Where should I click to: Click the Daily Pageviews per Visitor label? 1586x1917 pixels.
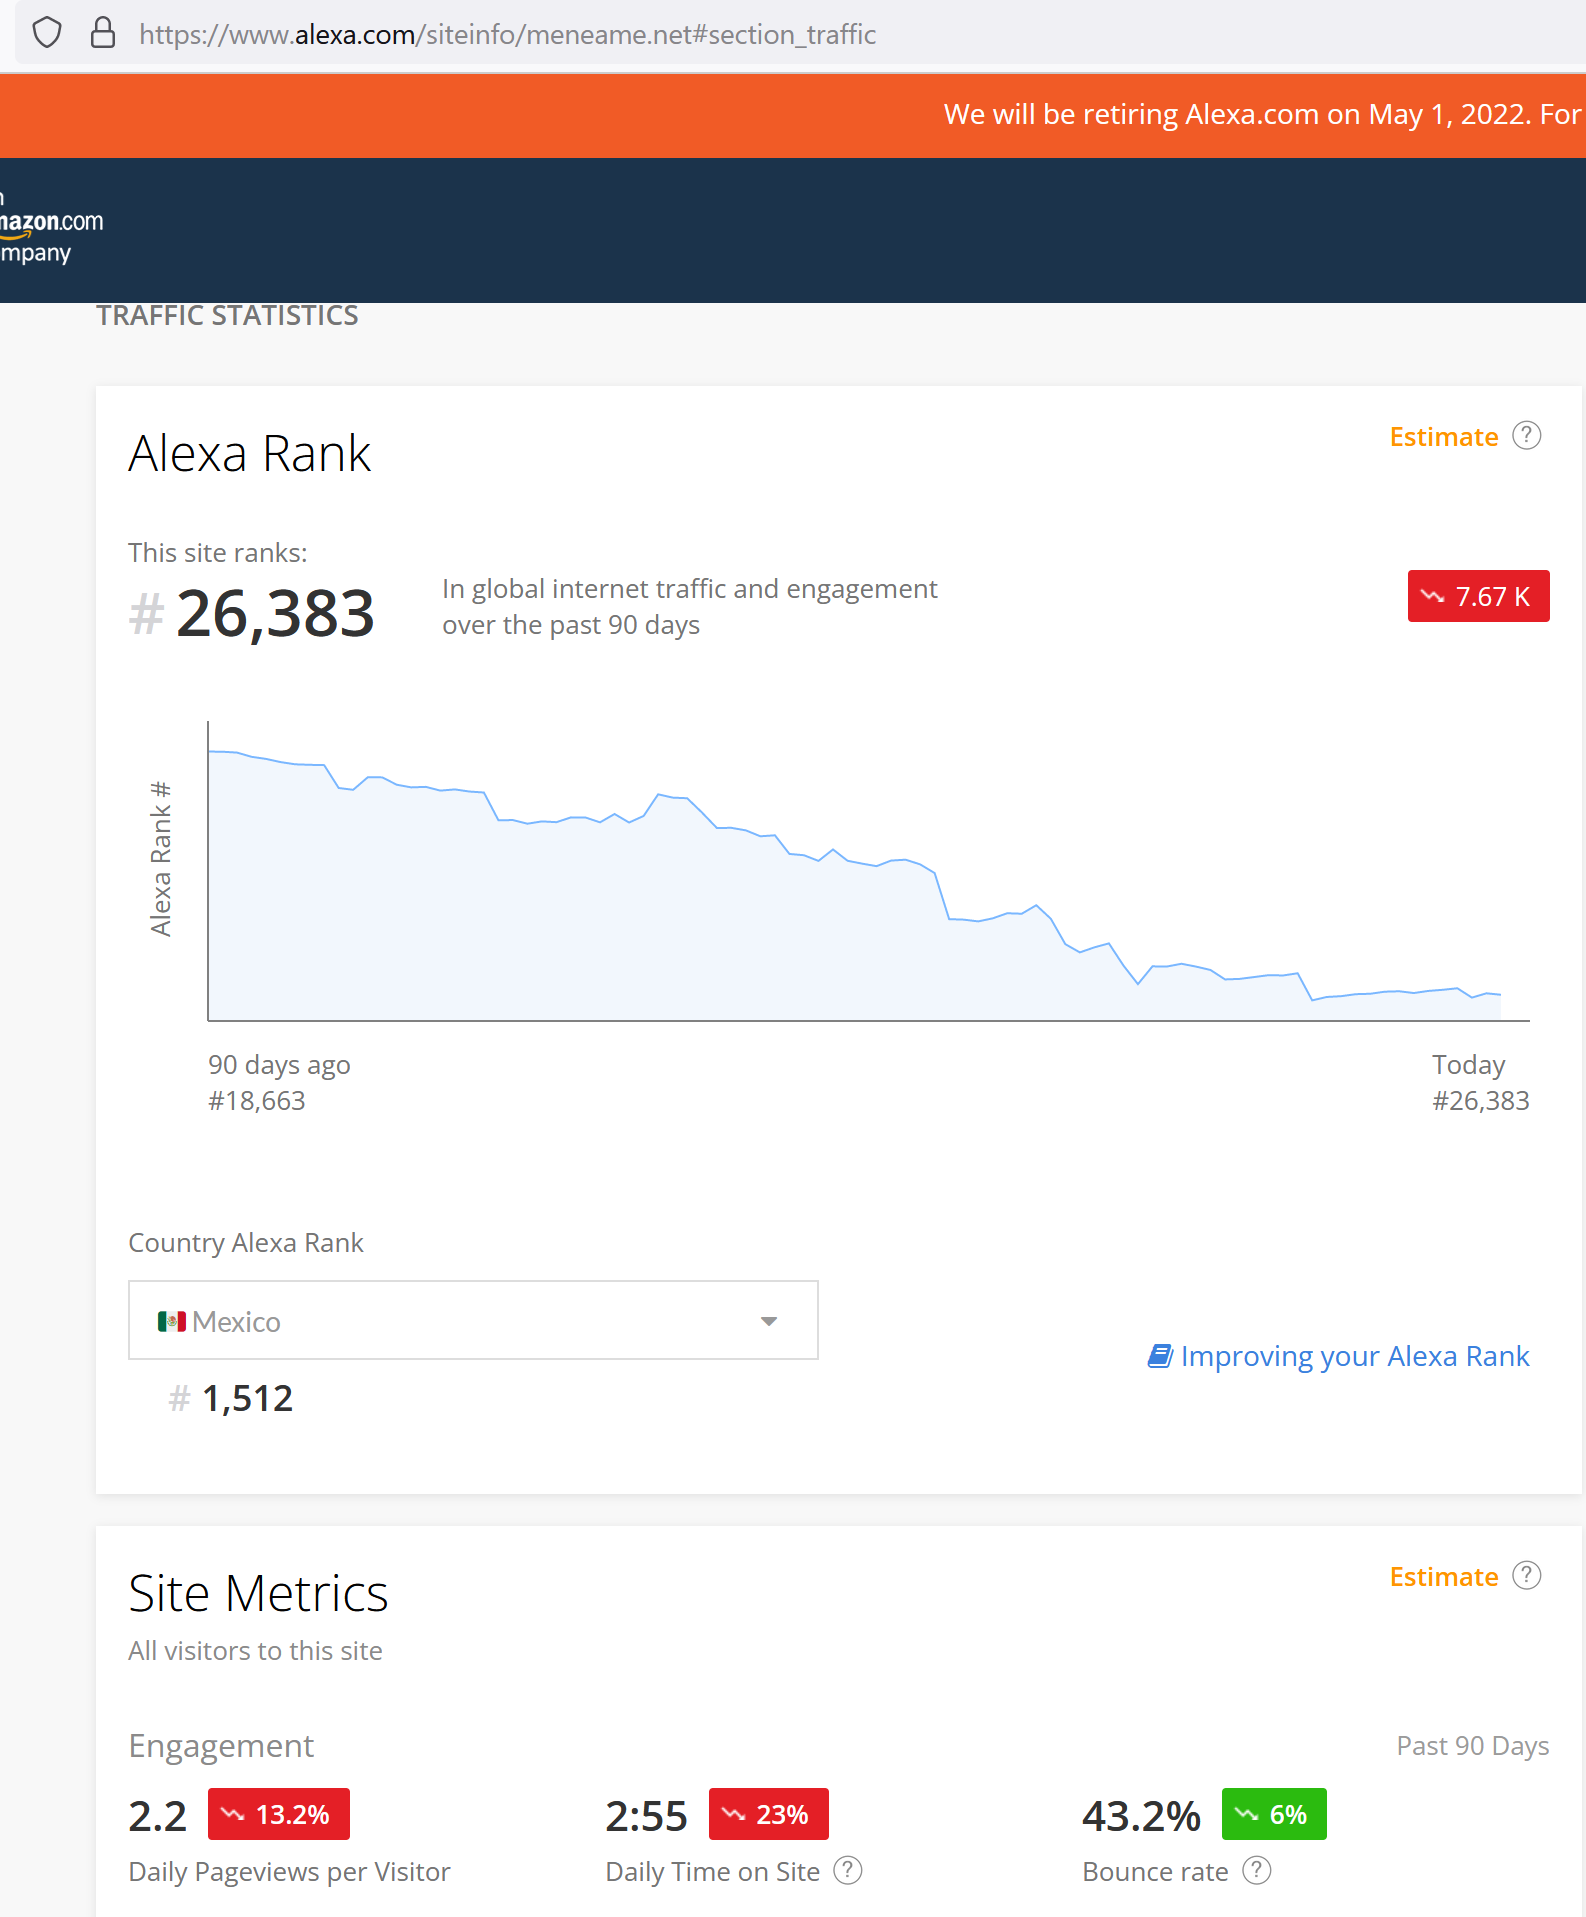click(x=289, y=1872)
